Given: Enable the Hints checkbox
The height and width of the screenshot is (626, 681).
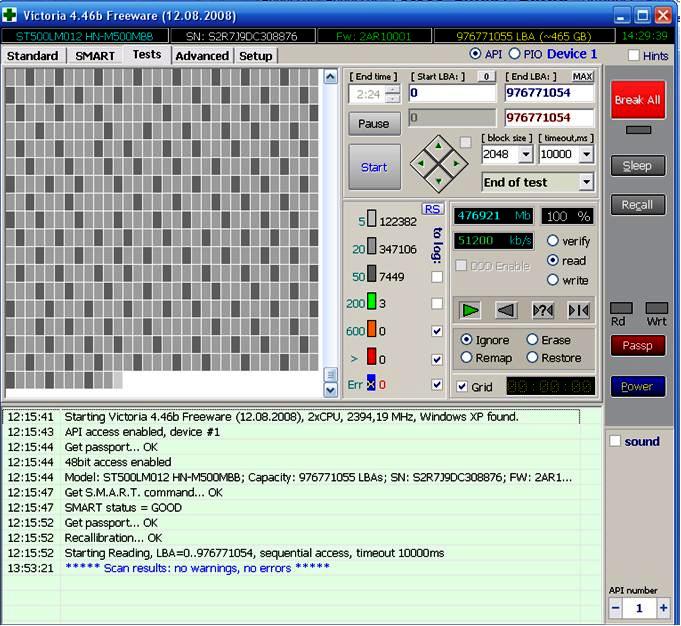Looking at the screenshot, I should click(x=633, y=55).
